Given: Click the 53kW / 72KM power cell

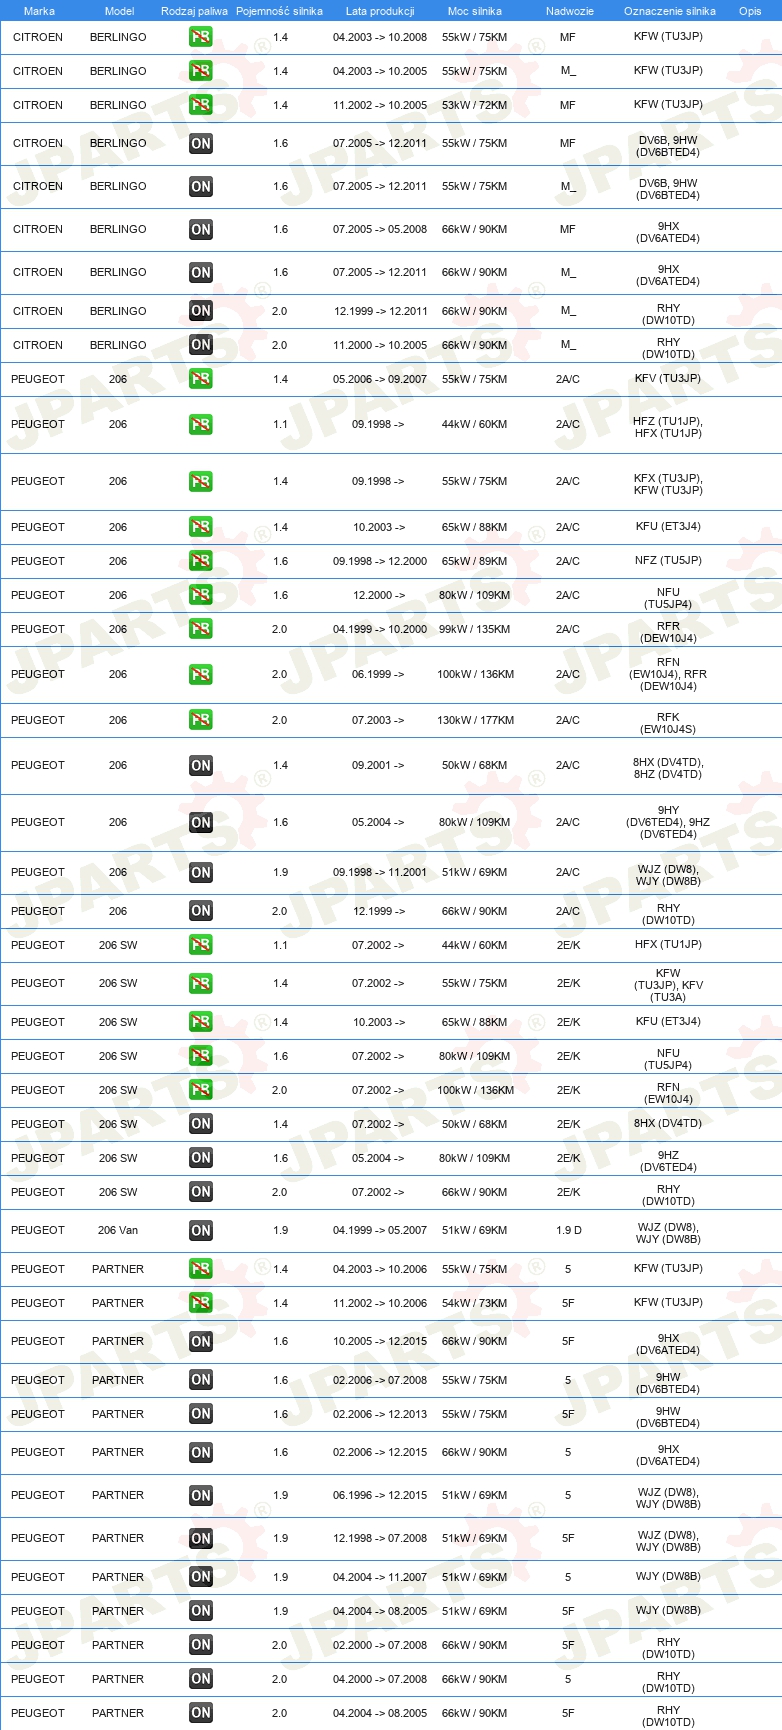Looking at the screenshot, I should pyautogui.click(x=475, y=105).
